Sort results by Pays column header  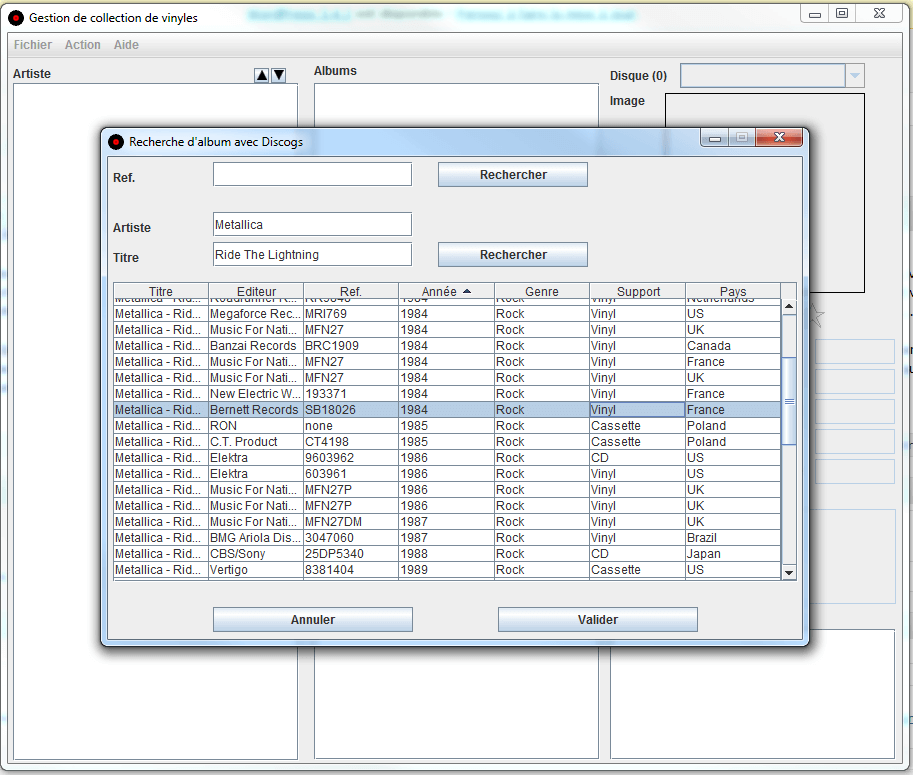point(733,291)
